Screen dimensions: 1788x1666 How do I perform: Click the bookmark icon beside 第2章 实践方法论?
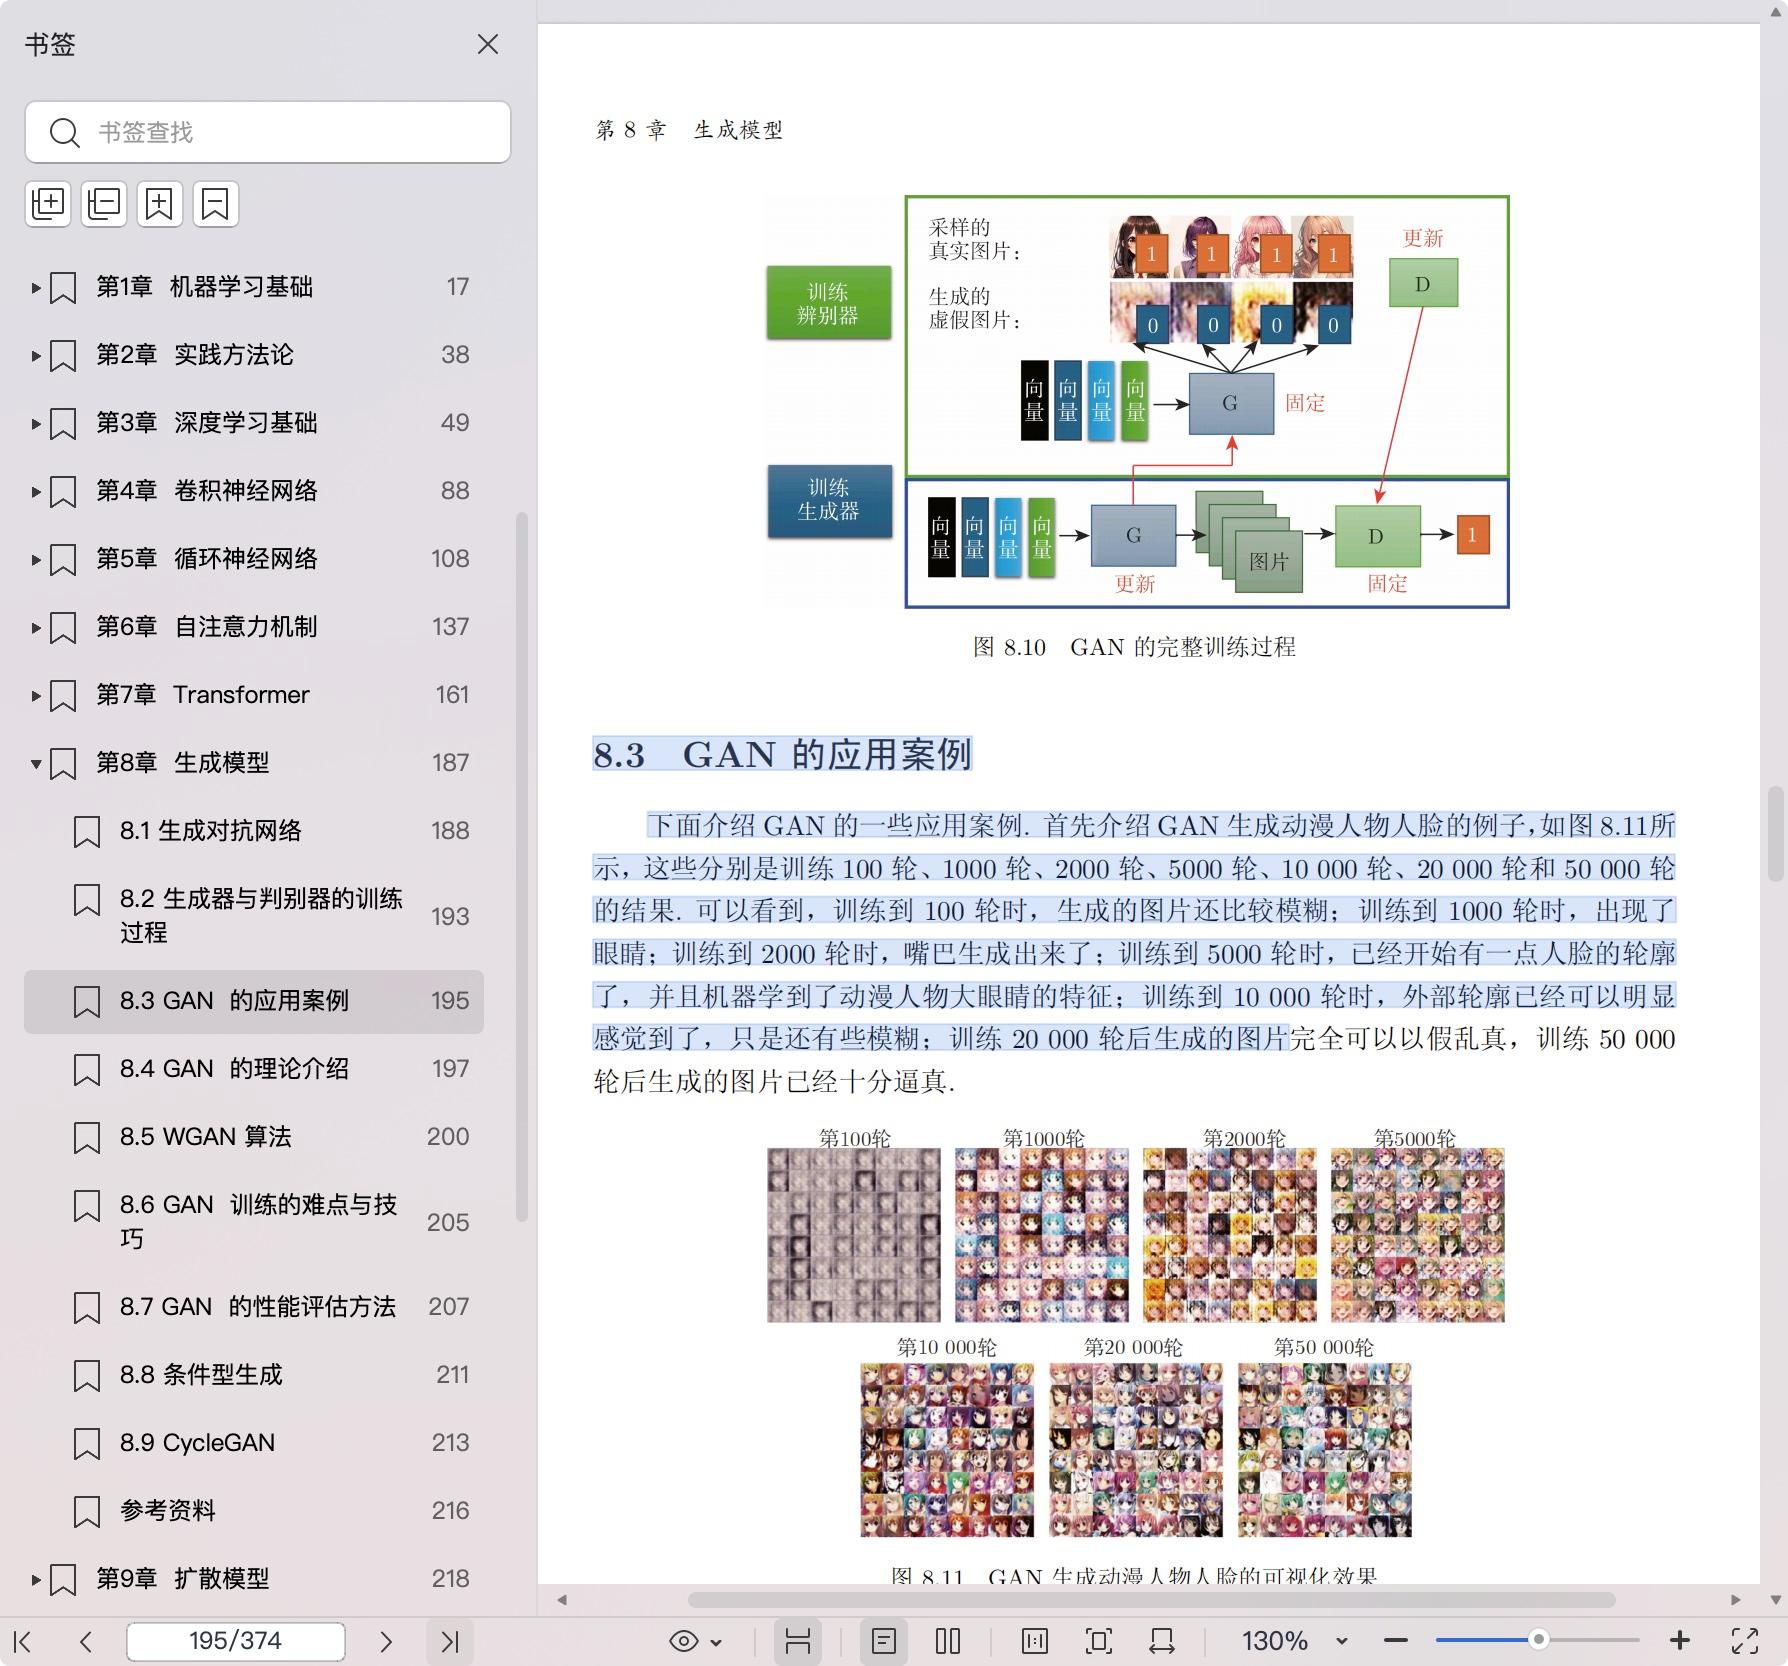click(x=63, y=355)
